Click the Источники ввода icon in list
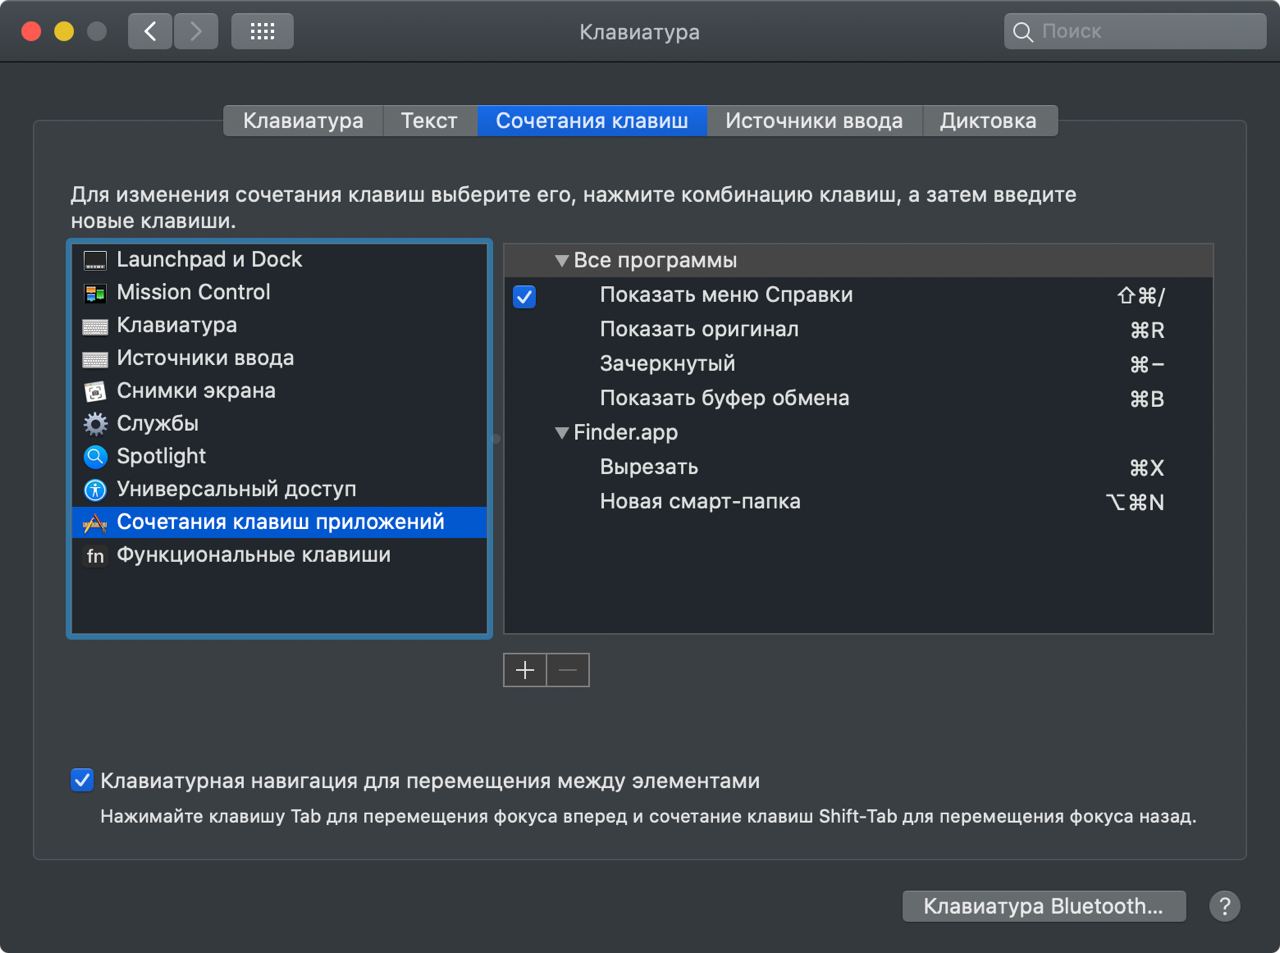 [95, 360]
